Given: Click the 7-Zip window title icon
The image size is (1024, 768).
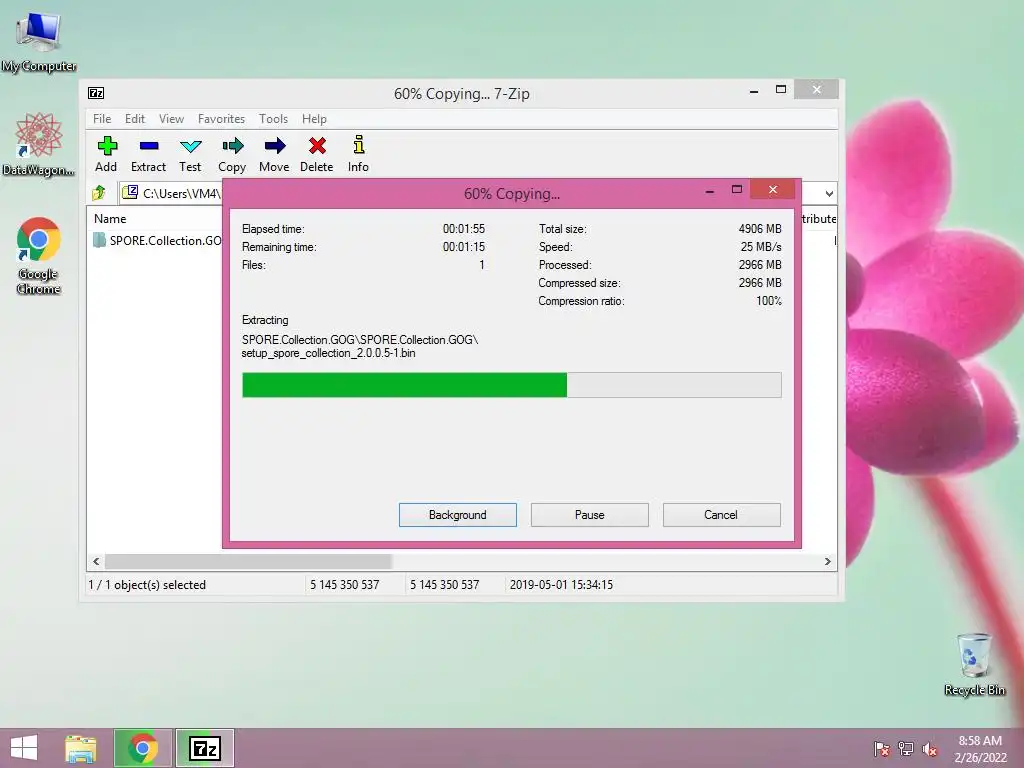Looking at the screenshot, I should [96, 93].
